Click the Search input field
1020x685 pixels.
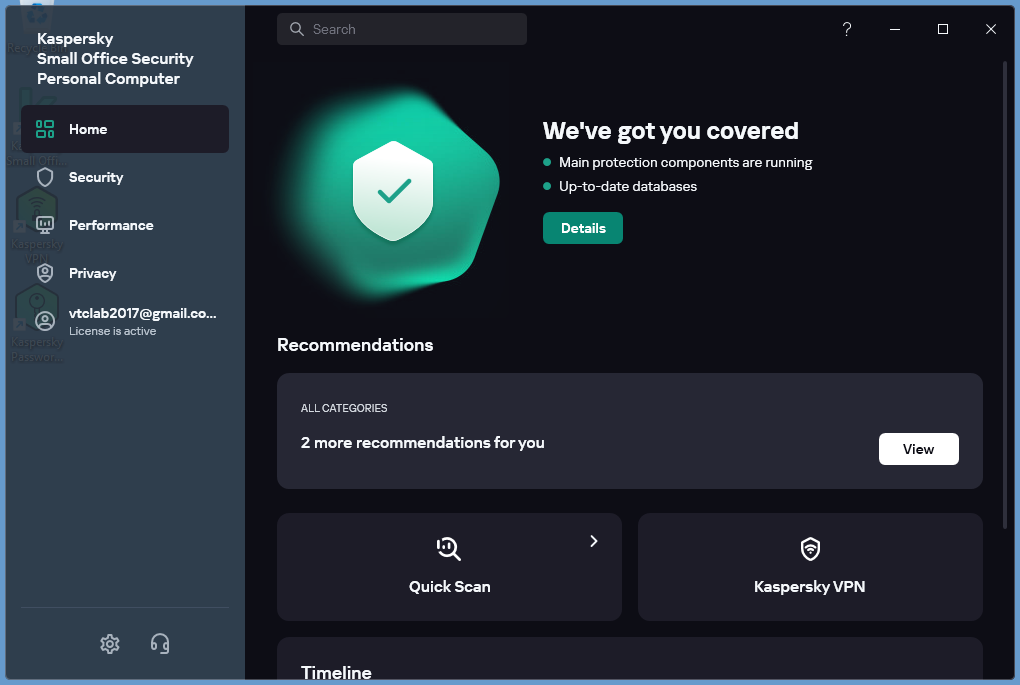402,29
